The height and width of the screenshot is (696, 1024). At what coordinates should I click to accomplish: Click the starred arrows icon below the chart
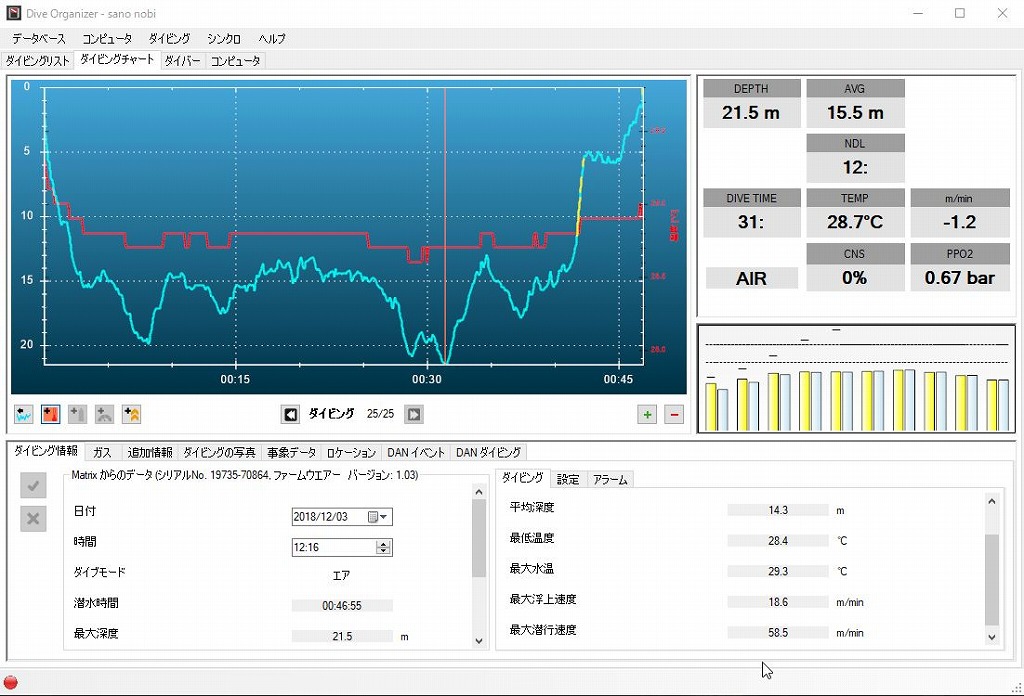132,414
